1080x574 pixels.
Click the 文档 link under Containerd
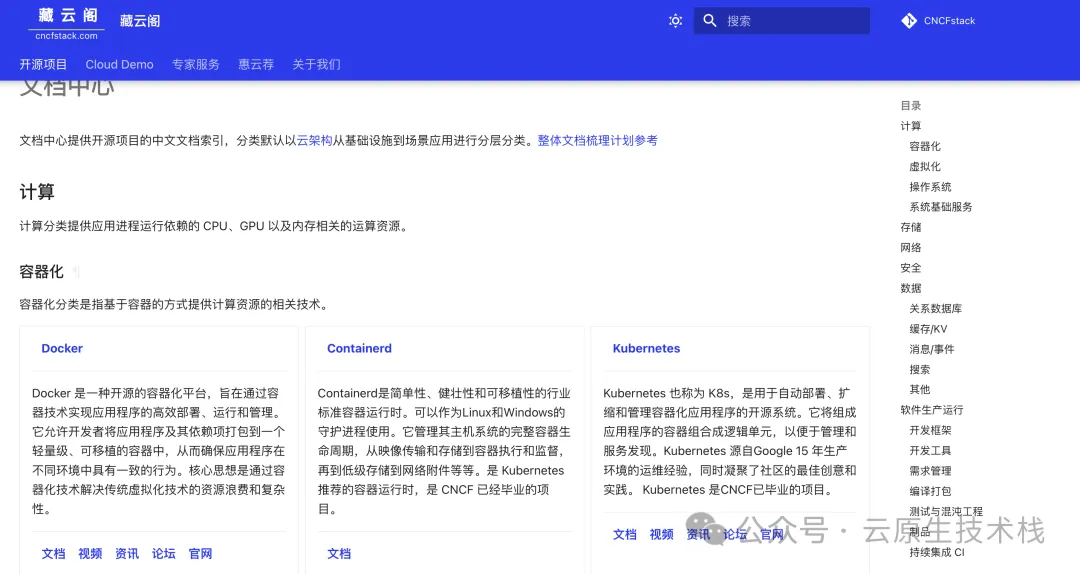point(339,553)
